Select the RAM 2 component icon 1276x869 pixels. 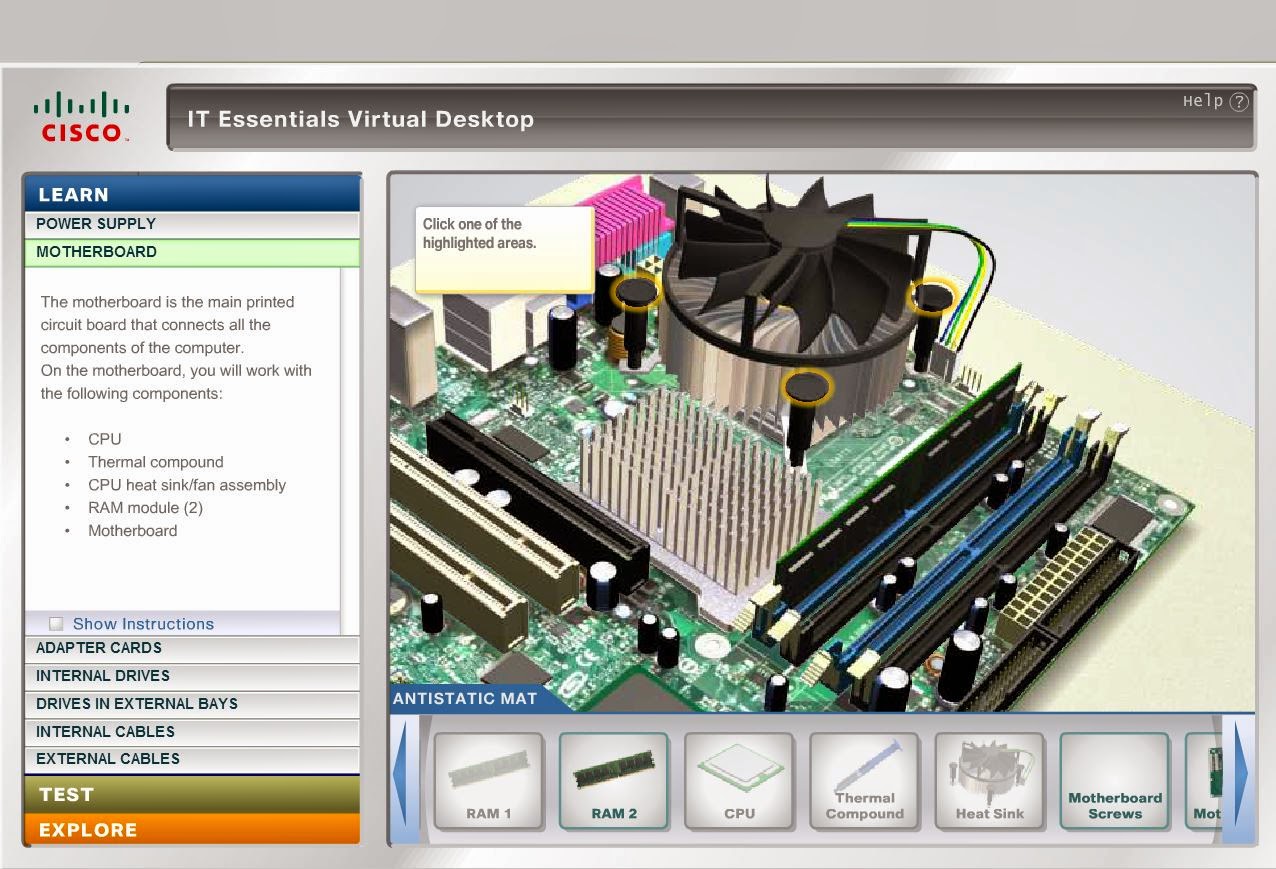click(x=613, y=780)
